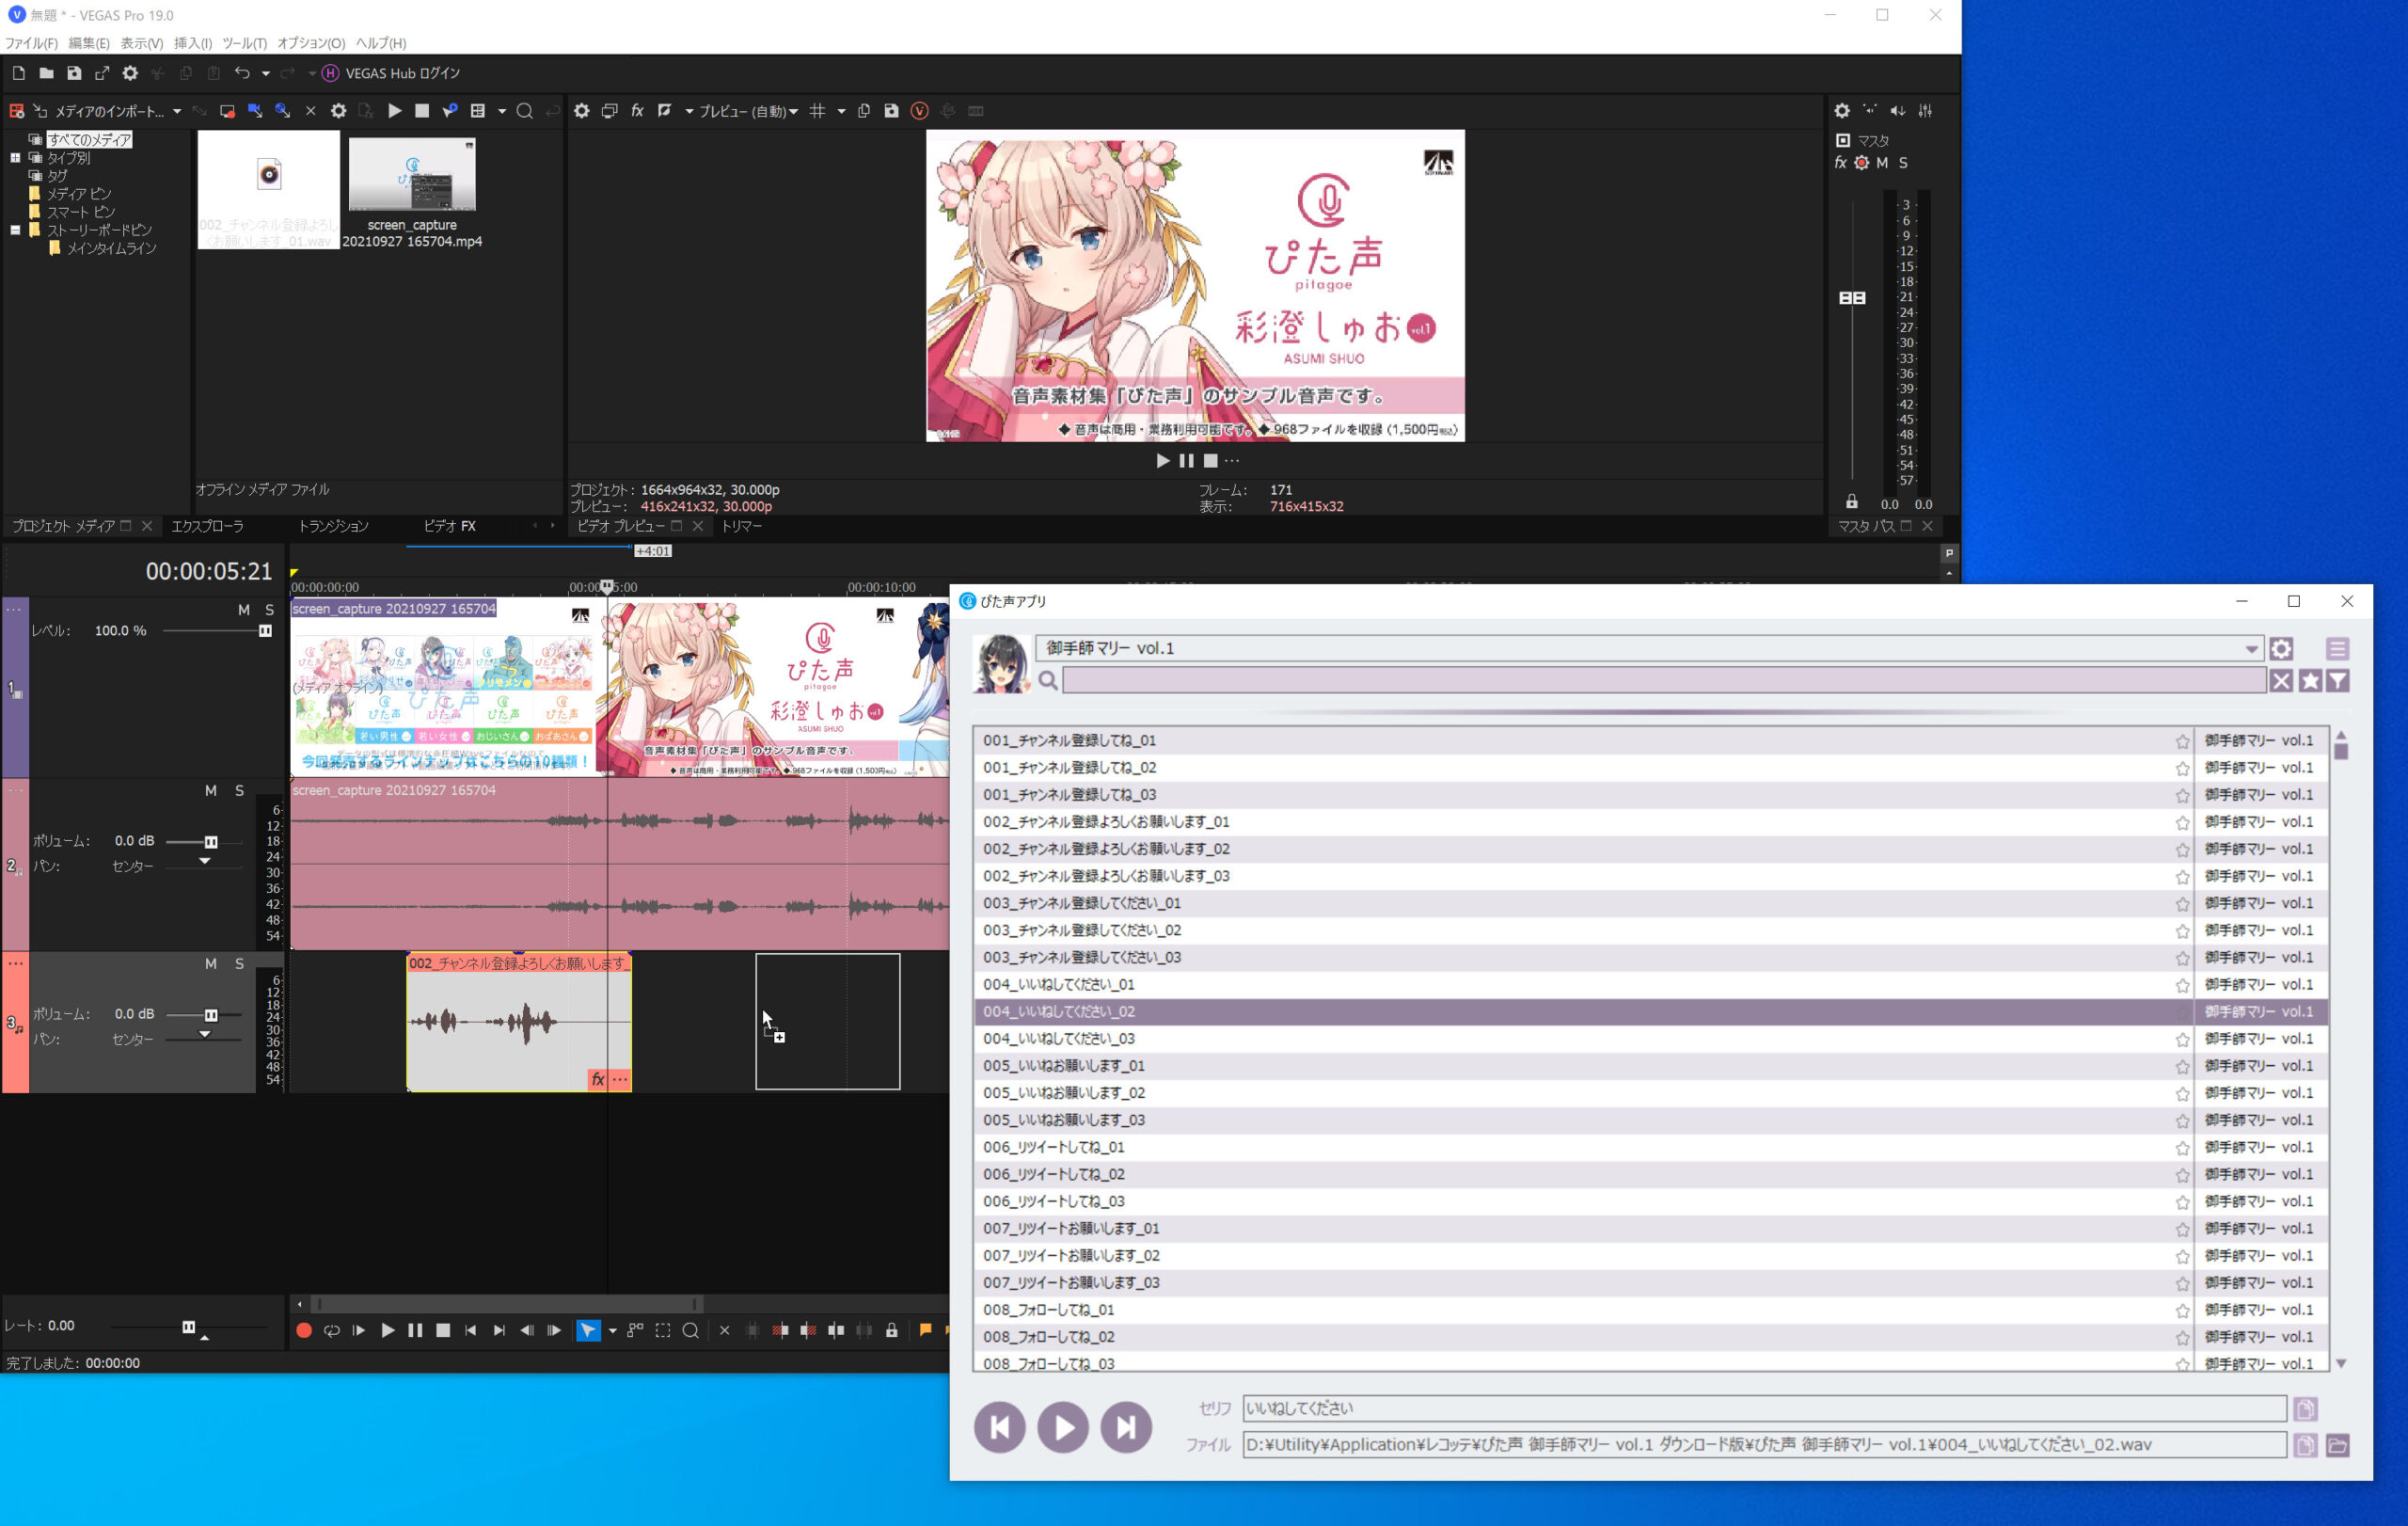Save the project with the floppy icon
Image resolution: width=2408 pixels, height=1526 pixels.
[x=74, y=73]
